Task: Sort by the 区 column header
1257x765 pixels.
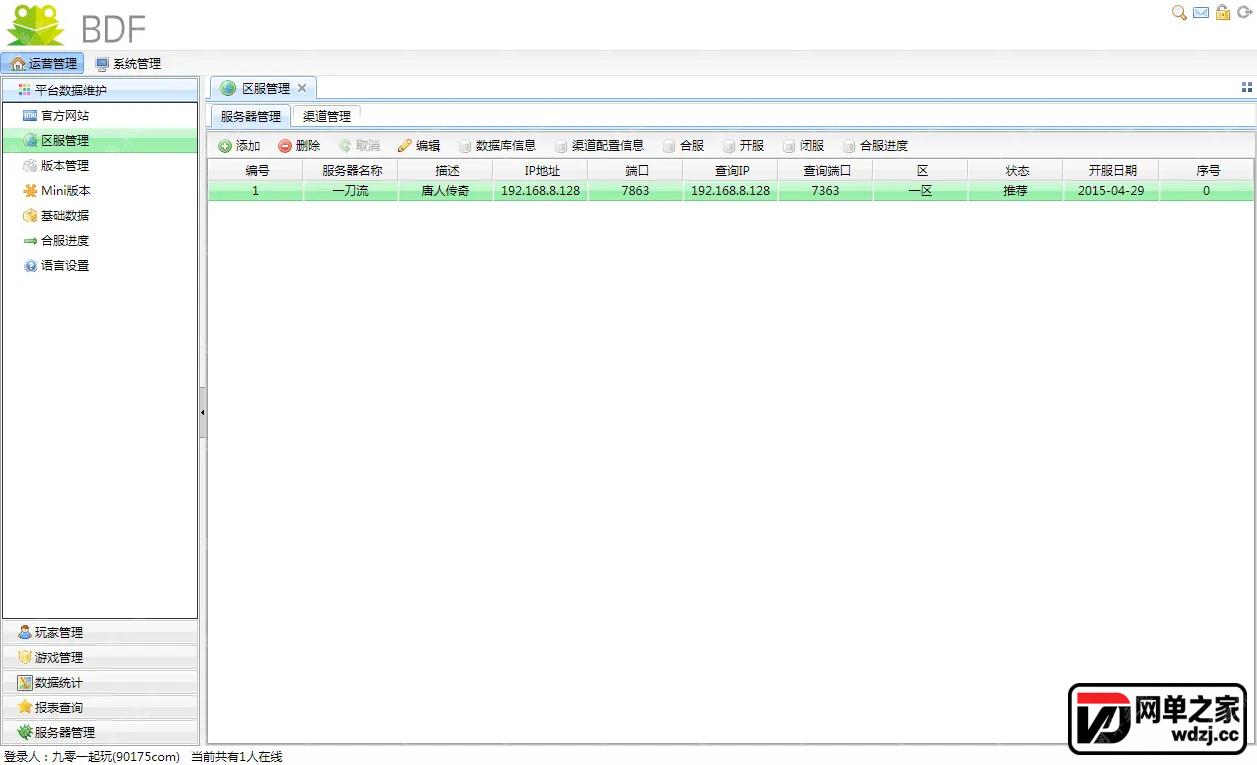Action: click(921, 171)
